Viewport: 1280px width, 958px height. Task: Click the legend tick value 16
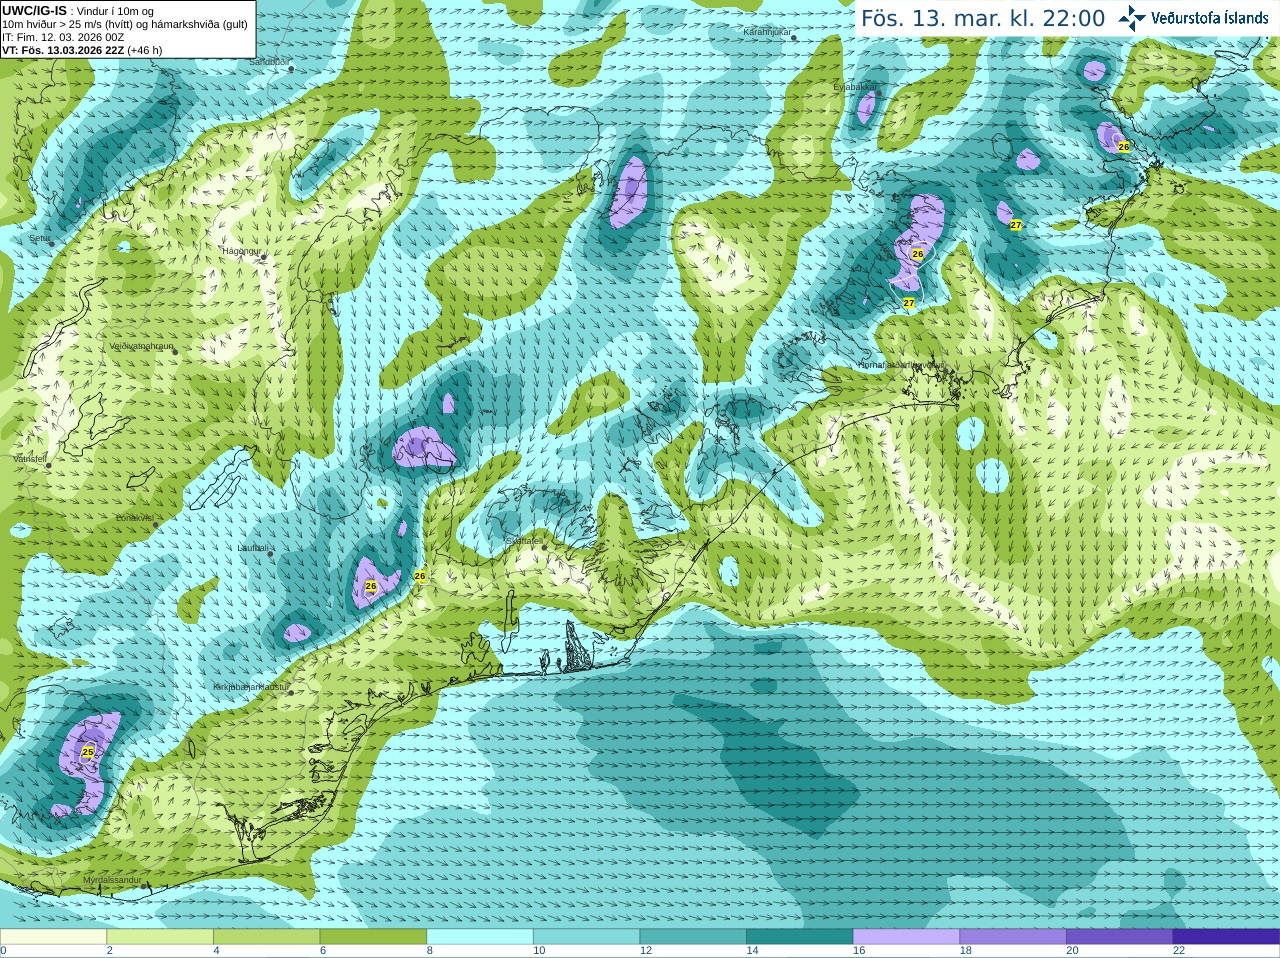859,951
